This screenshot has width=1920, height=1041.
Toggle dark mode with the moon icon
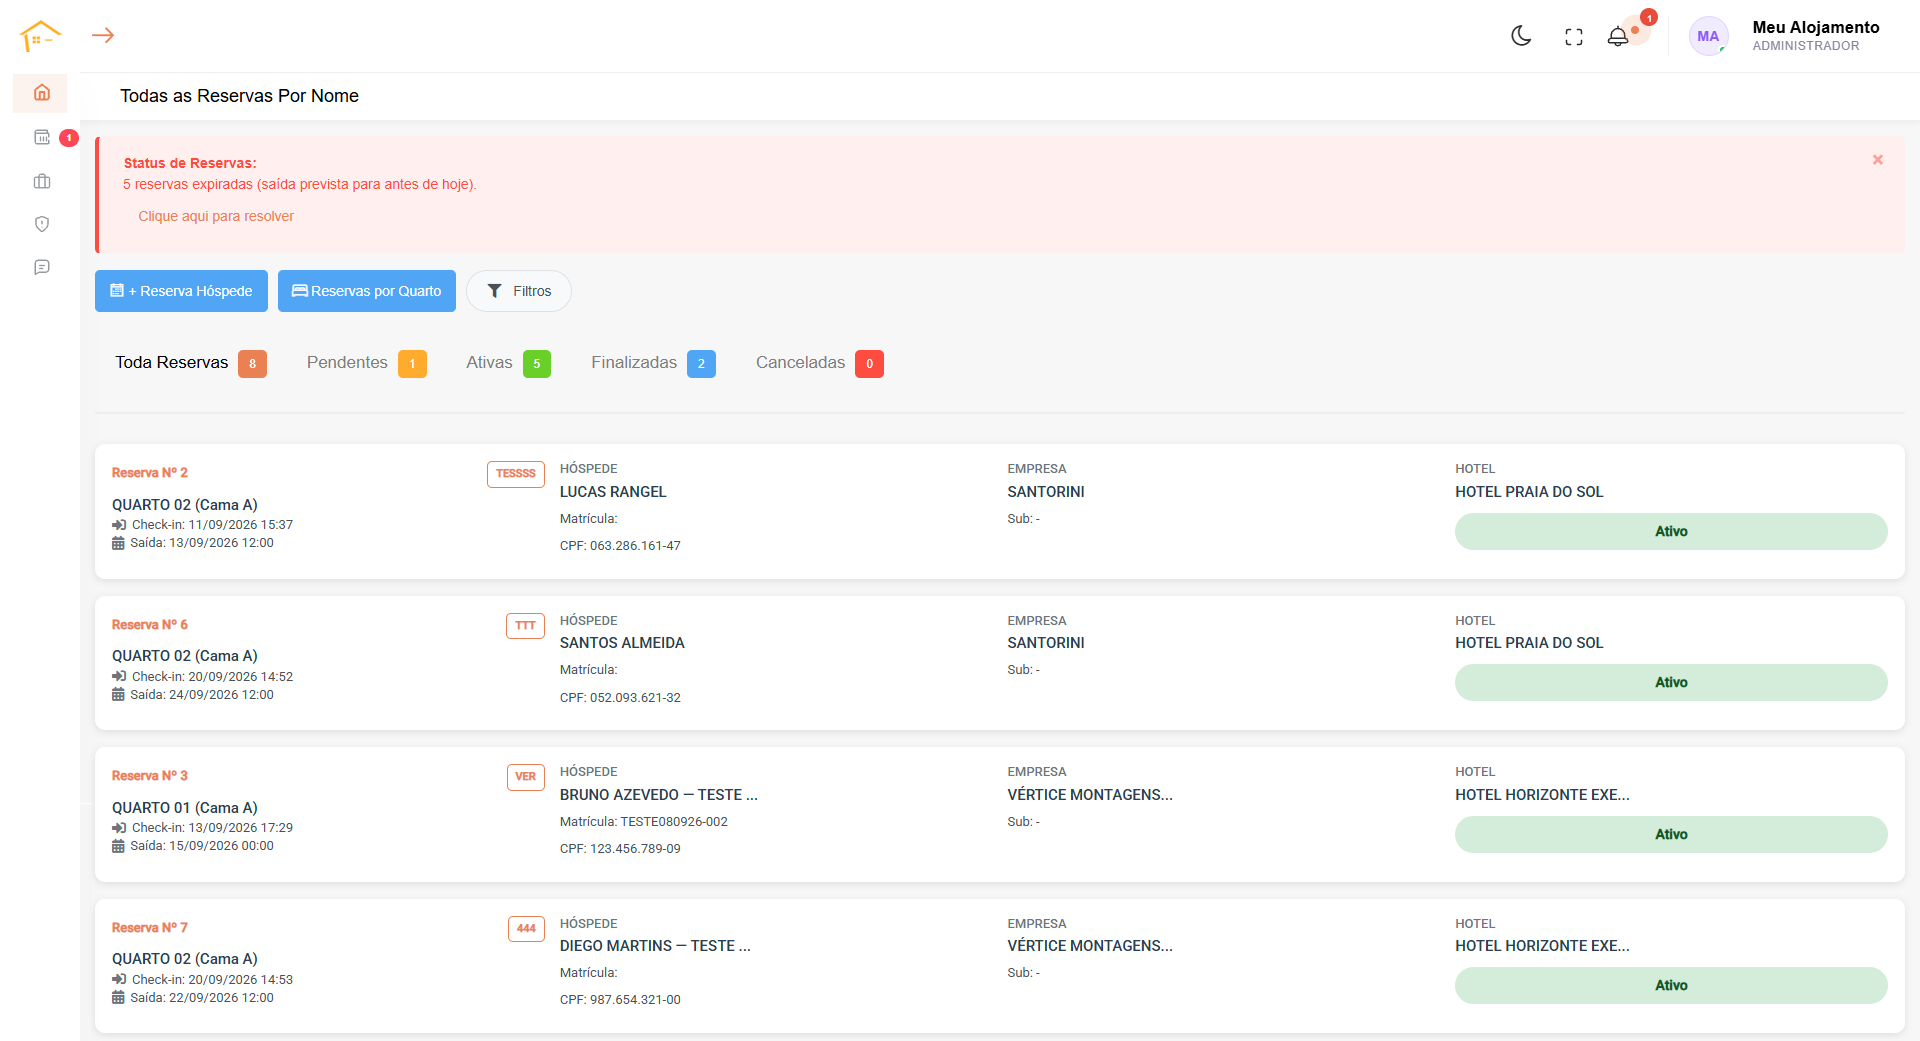tap(1521, 36)
